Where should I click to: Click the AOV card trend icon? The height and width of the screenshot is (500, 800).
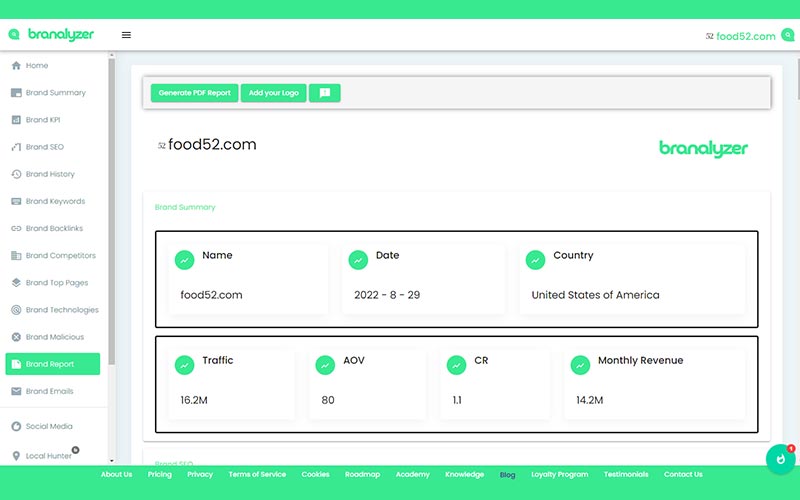(325, 365)
